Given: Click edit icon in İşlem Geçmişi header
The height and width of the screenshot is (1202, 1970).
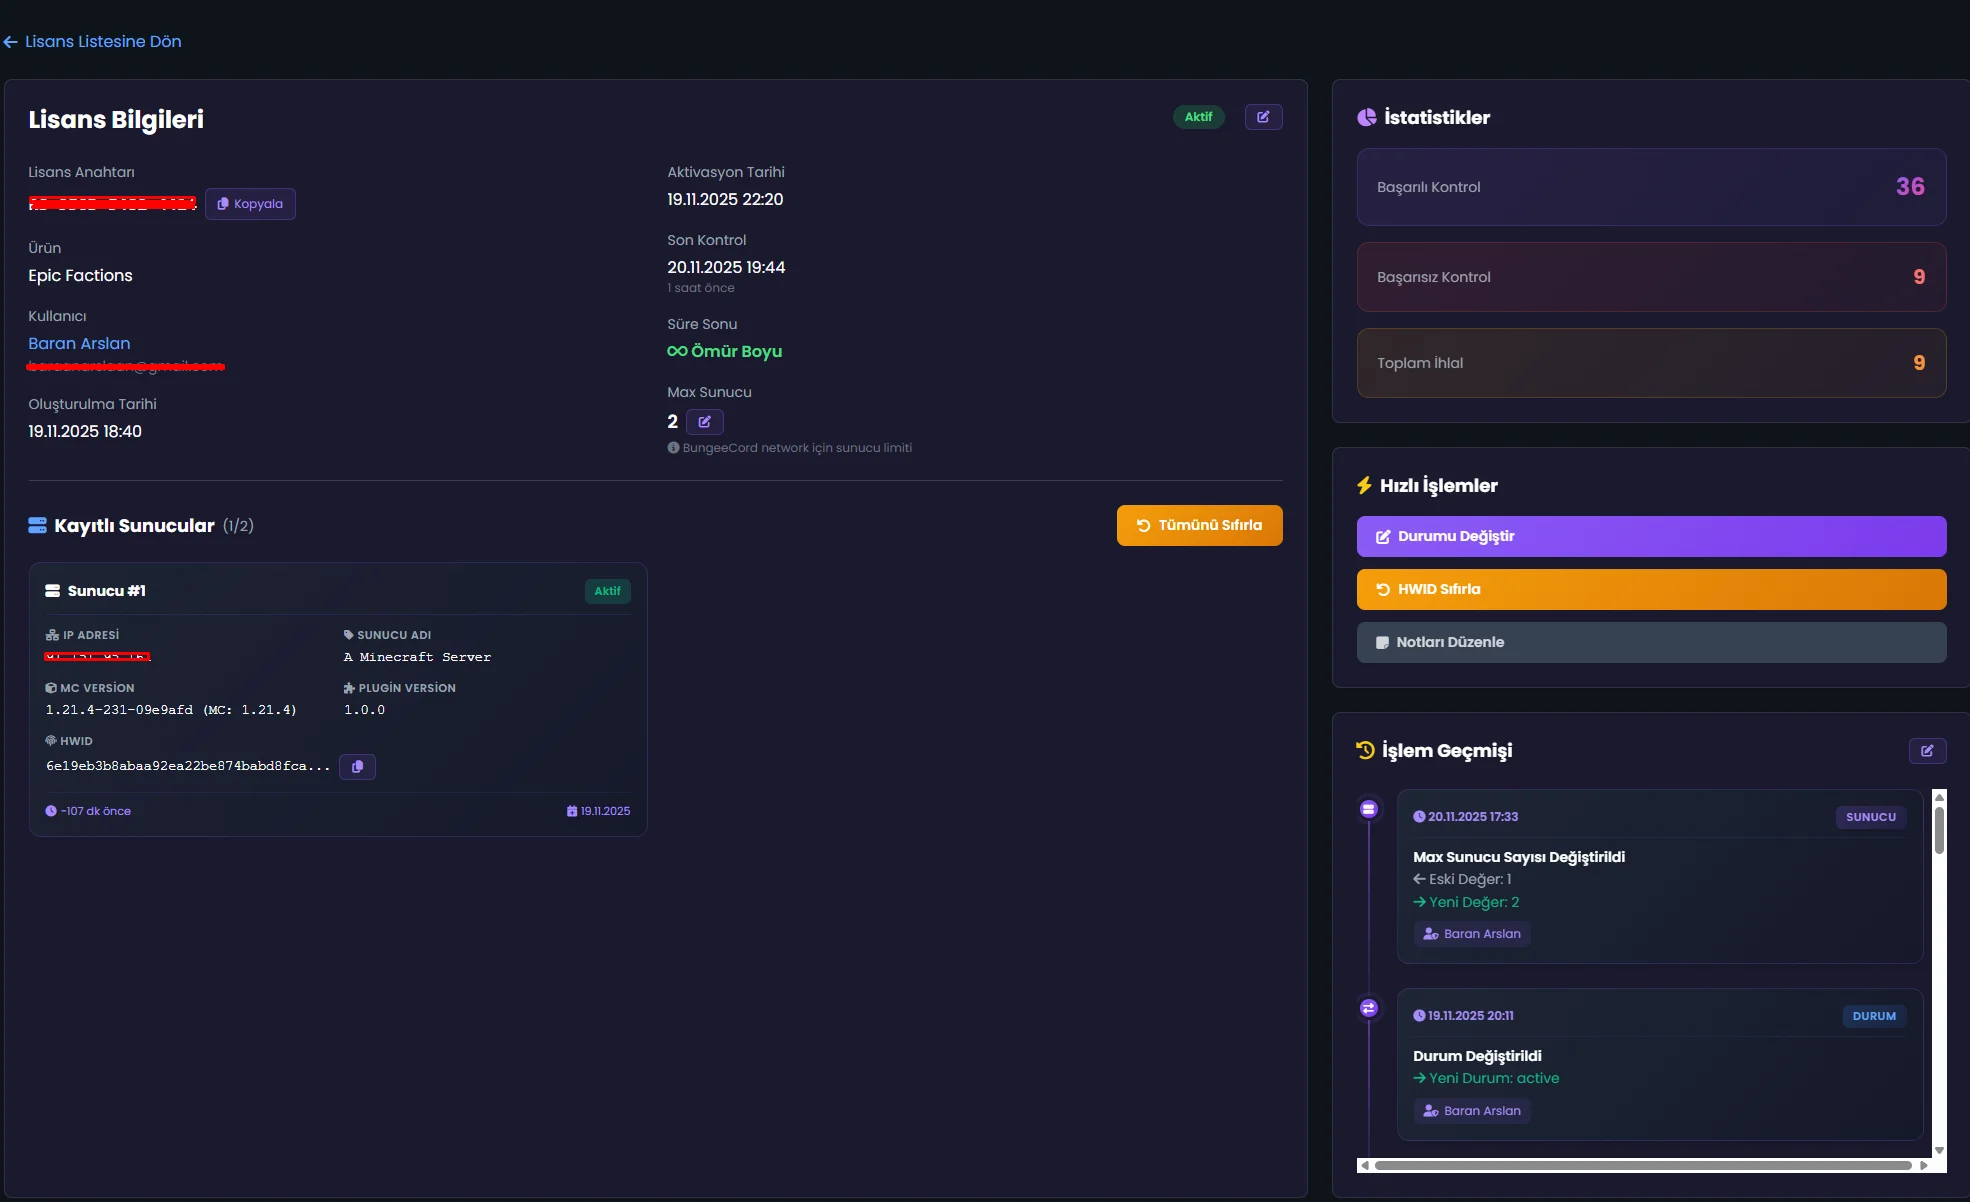Looking at the screenshot, I should (x=1927, y=751).
